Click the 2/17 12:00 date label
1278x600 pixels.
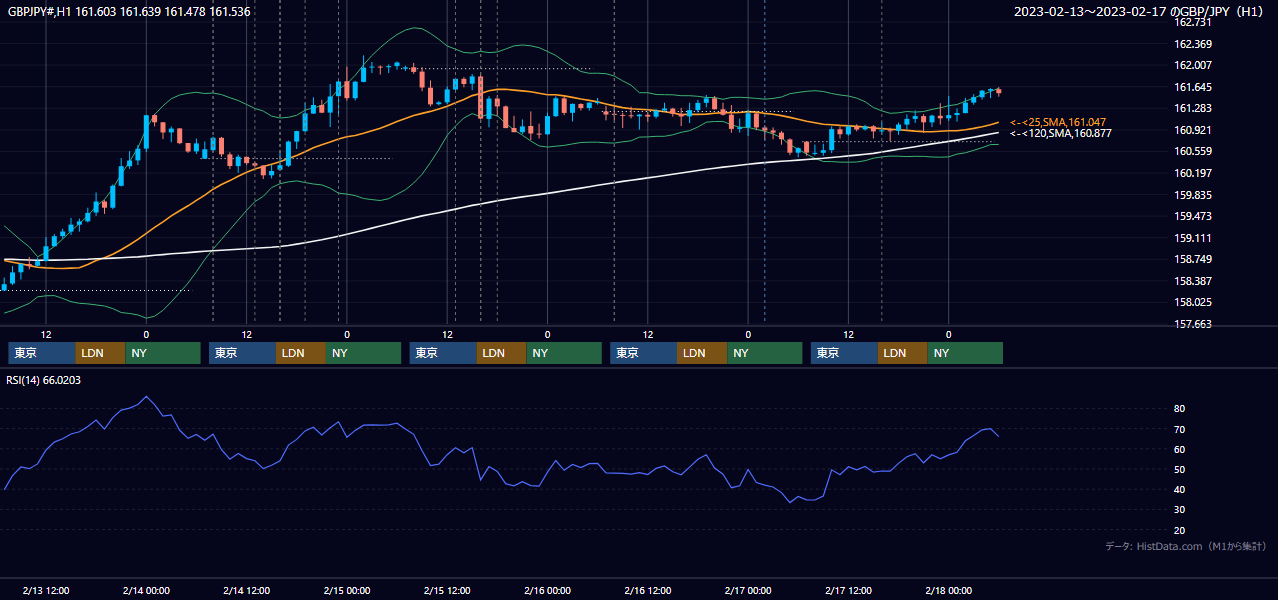(x=848, y=590)
